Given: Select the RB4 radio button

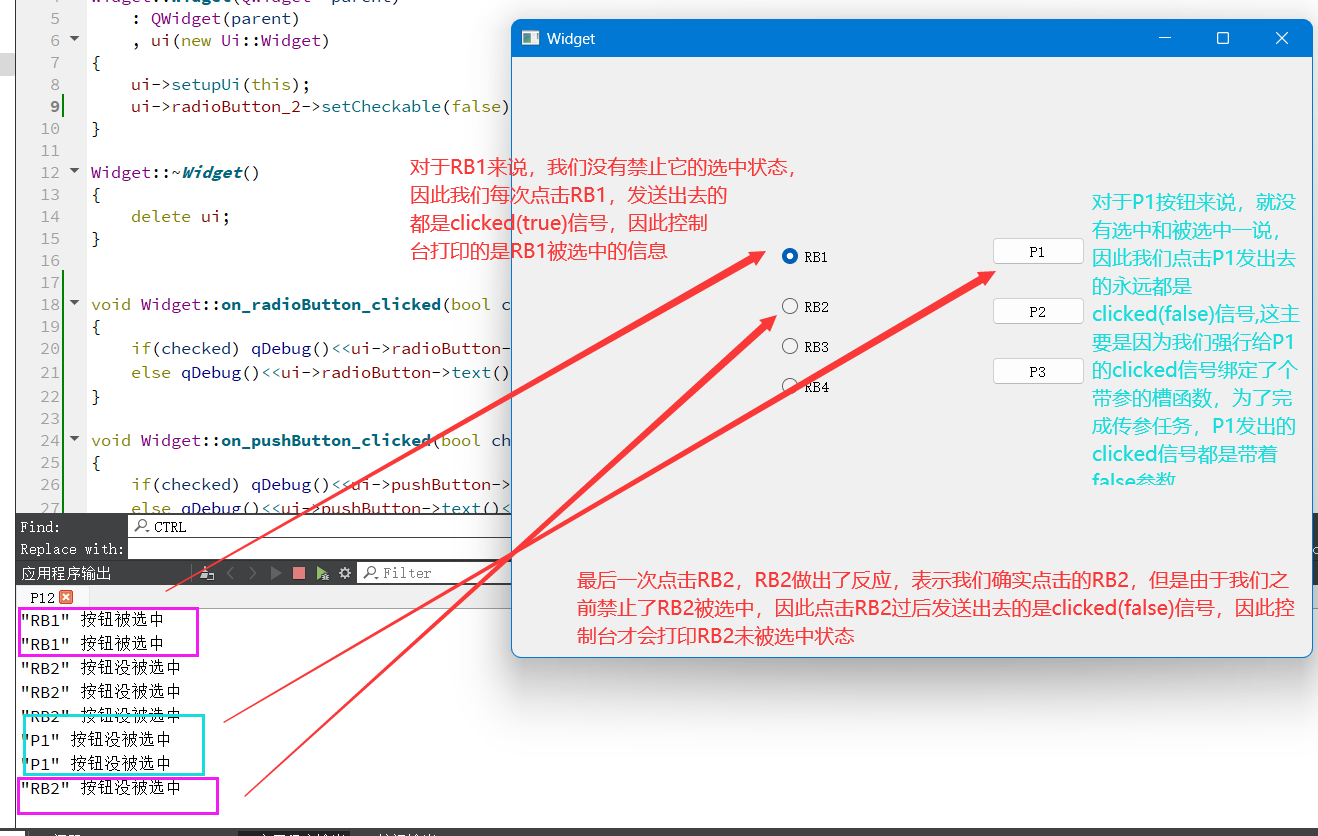Looking at the screenshot, I should coord(789,386).
